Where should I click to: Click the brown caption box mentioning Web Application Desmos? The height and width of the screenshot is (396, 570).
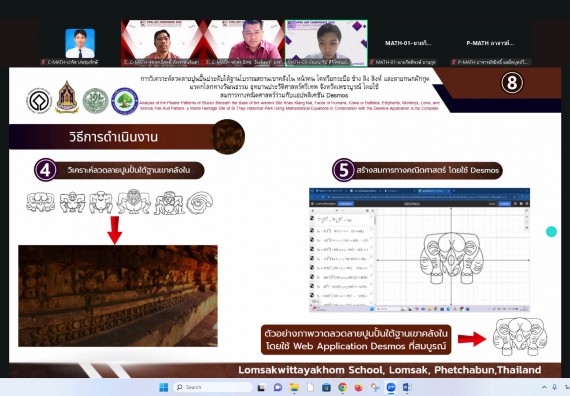356,340
